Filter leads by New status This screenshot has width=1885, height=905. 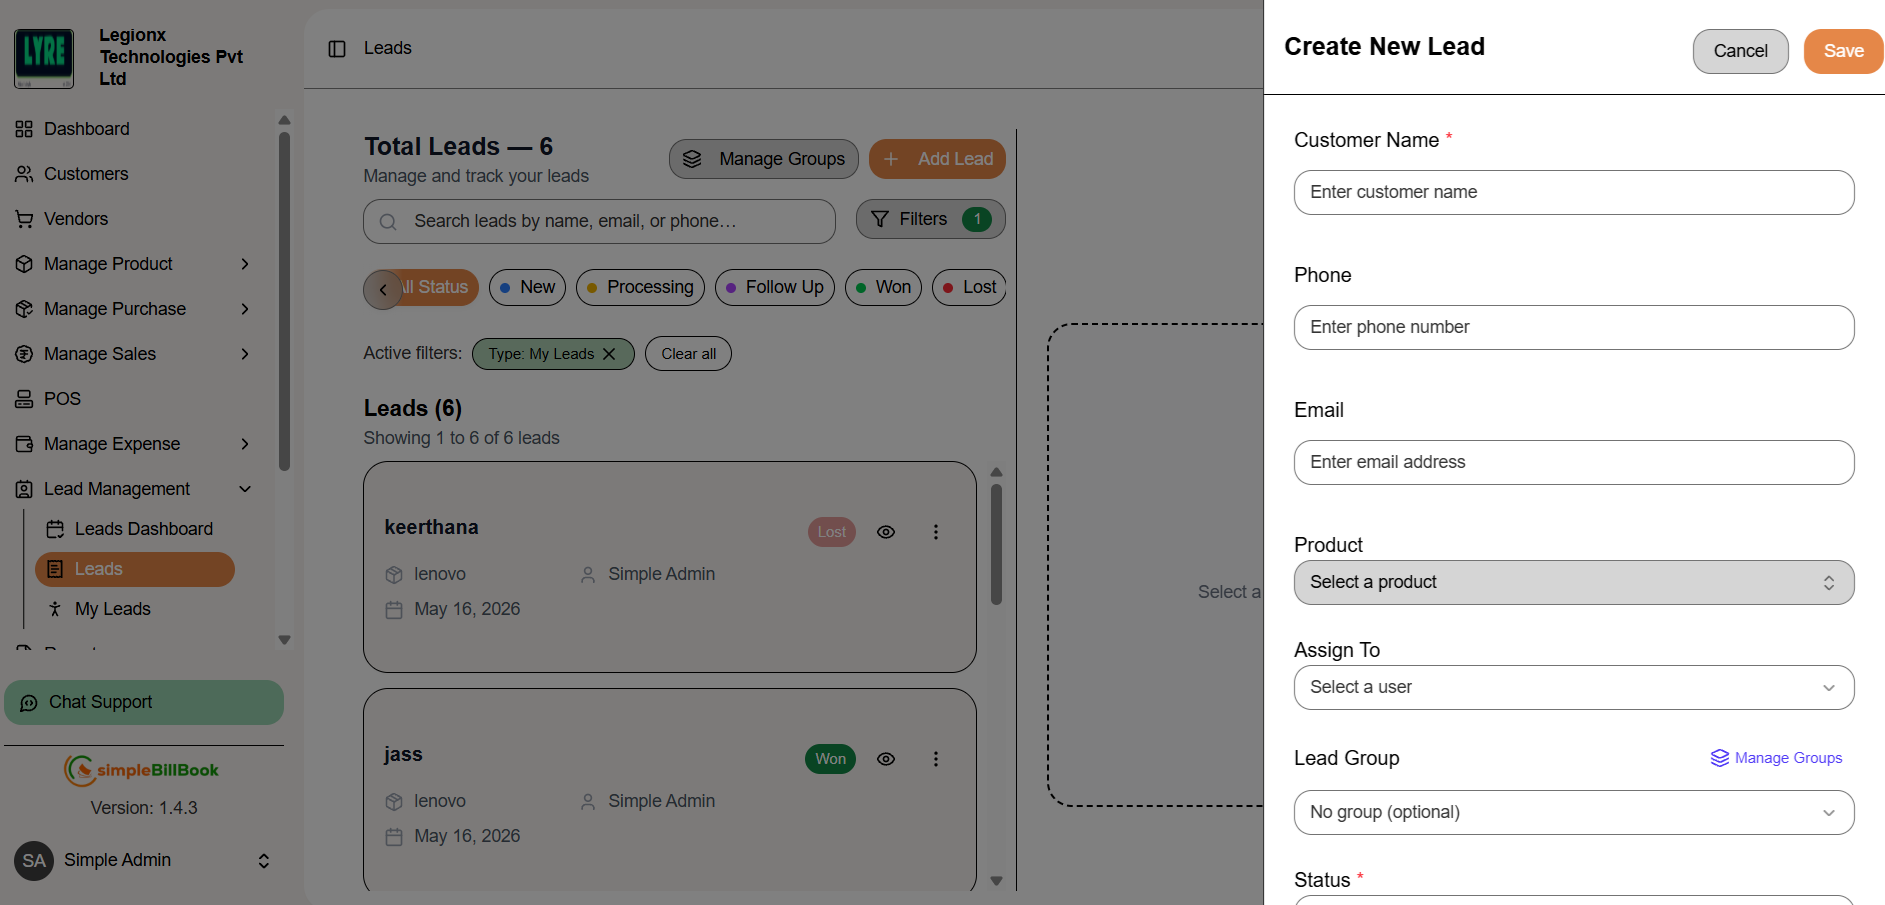[x=527, y=287]
